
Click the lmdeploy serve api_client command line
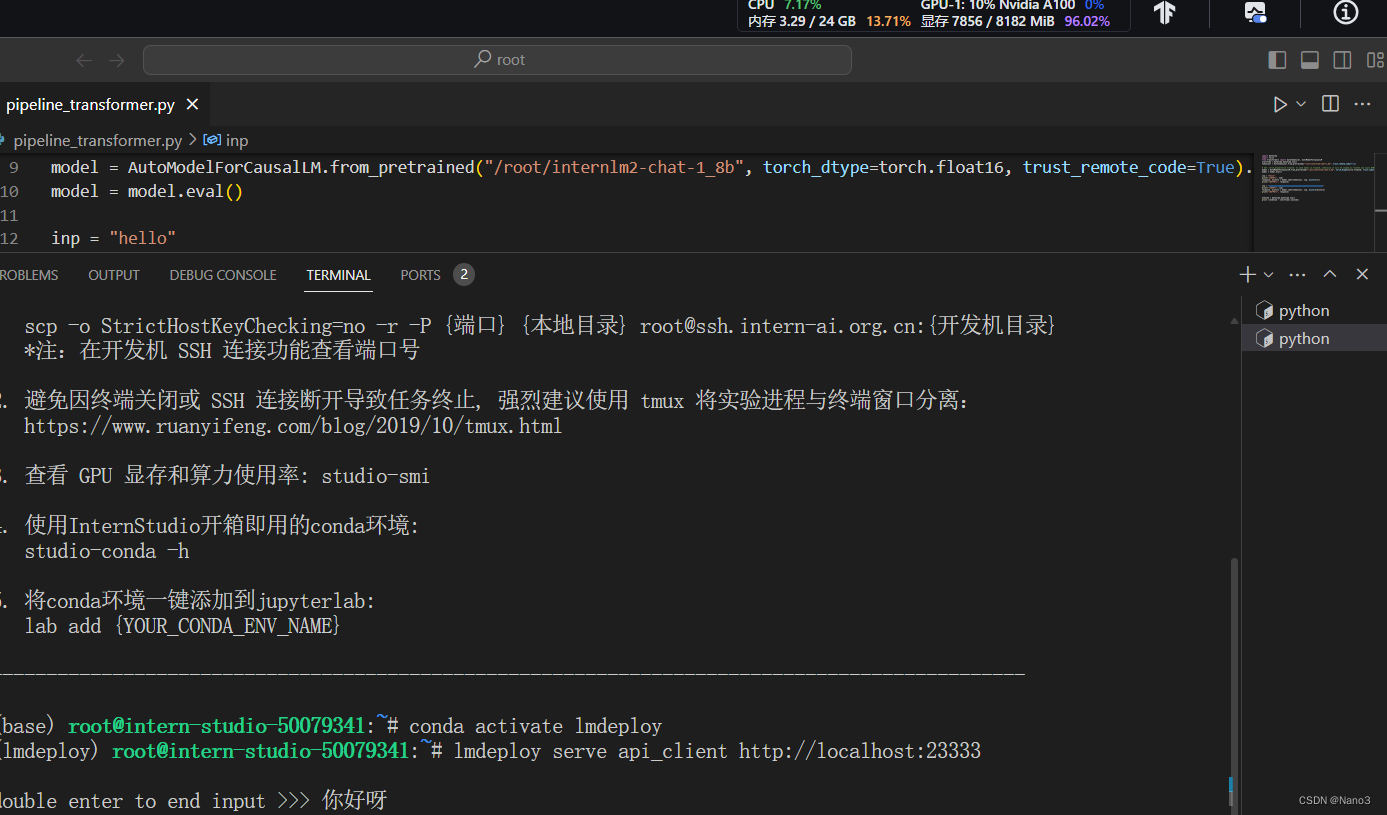pos(717,751)
